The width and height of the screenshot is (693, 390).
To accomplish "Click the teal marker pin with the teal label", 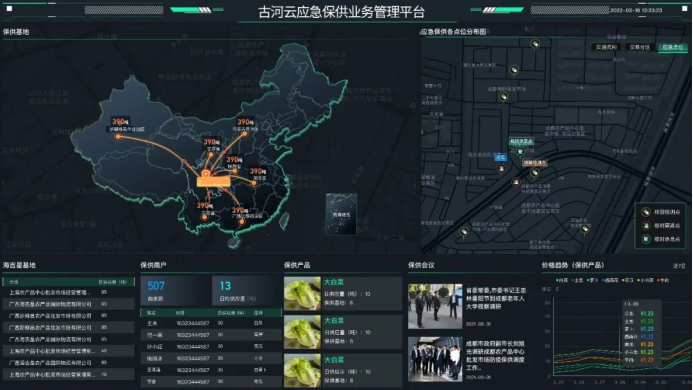I will click(x=520, y=152).
